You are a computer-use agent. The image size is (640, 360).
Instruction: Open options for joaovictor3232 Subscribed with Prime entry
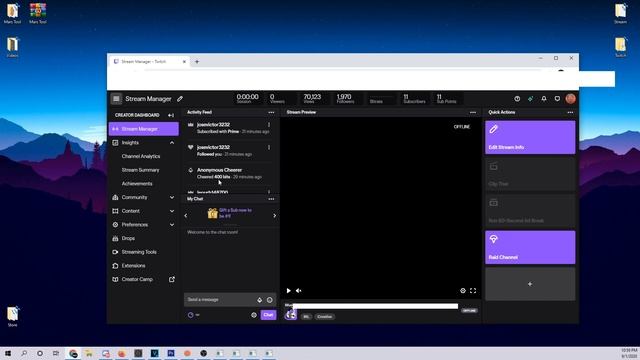269,125
